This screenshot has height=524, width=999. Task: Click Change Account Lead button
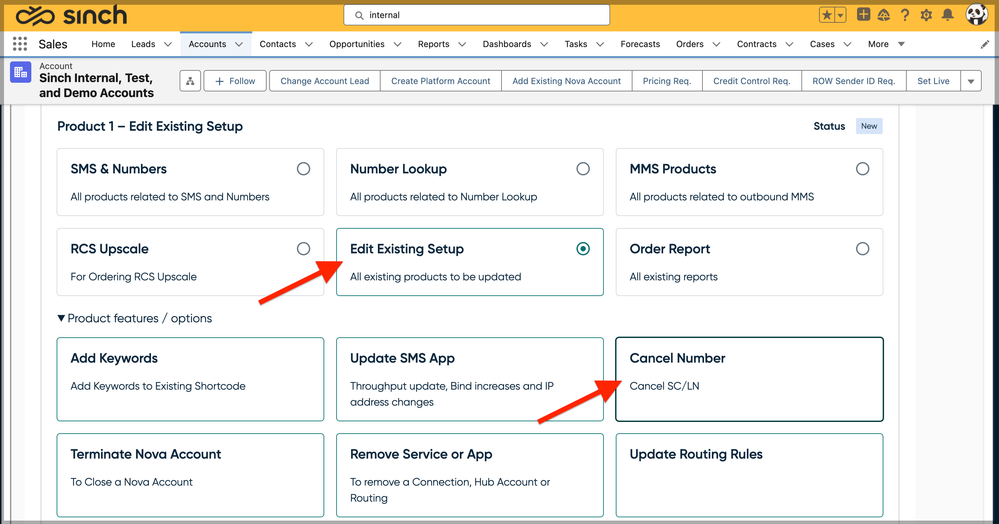[x=325, y=81]
